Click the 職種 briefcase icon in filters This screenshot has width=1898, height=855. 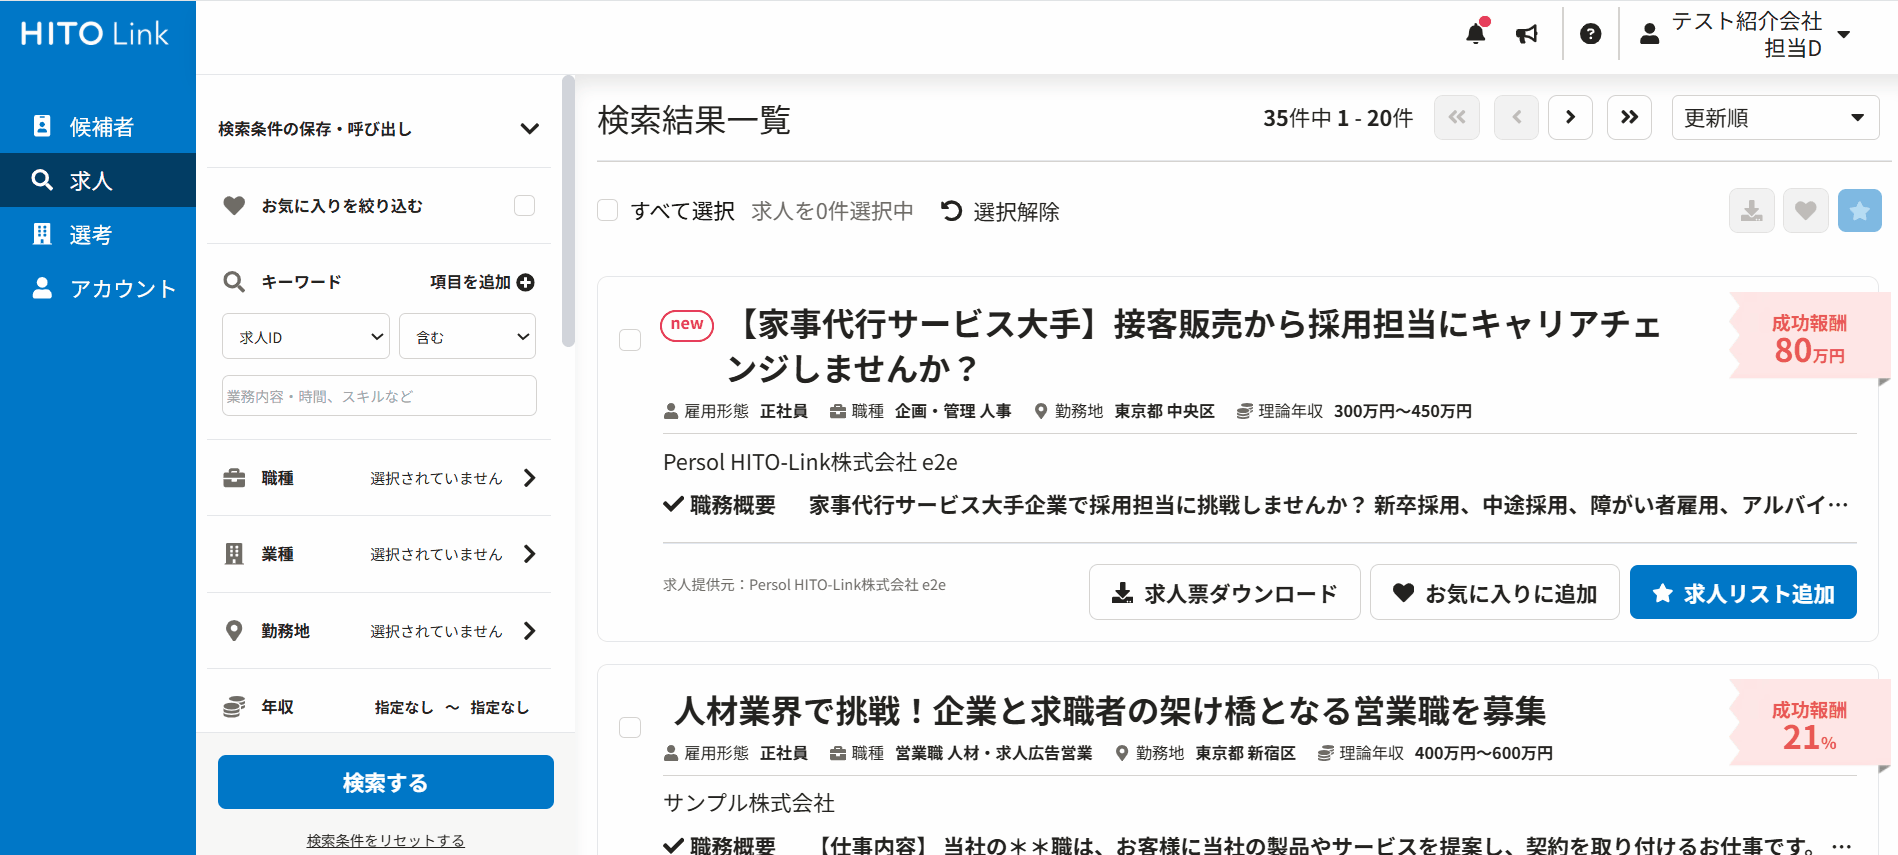234,478
